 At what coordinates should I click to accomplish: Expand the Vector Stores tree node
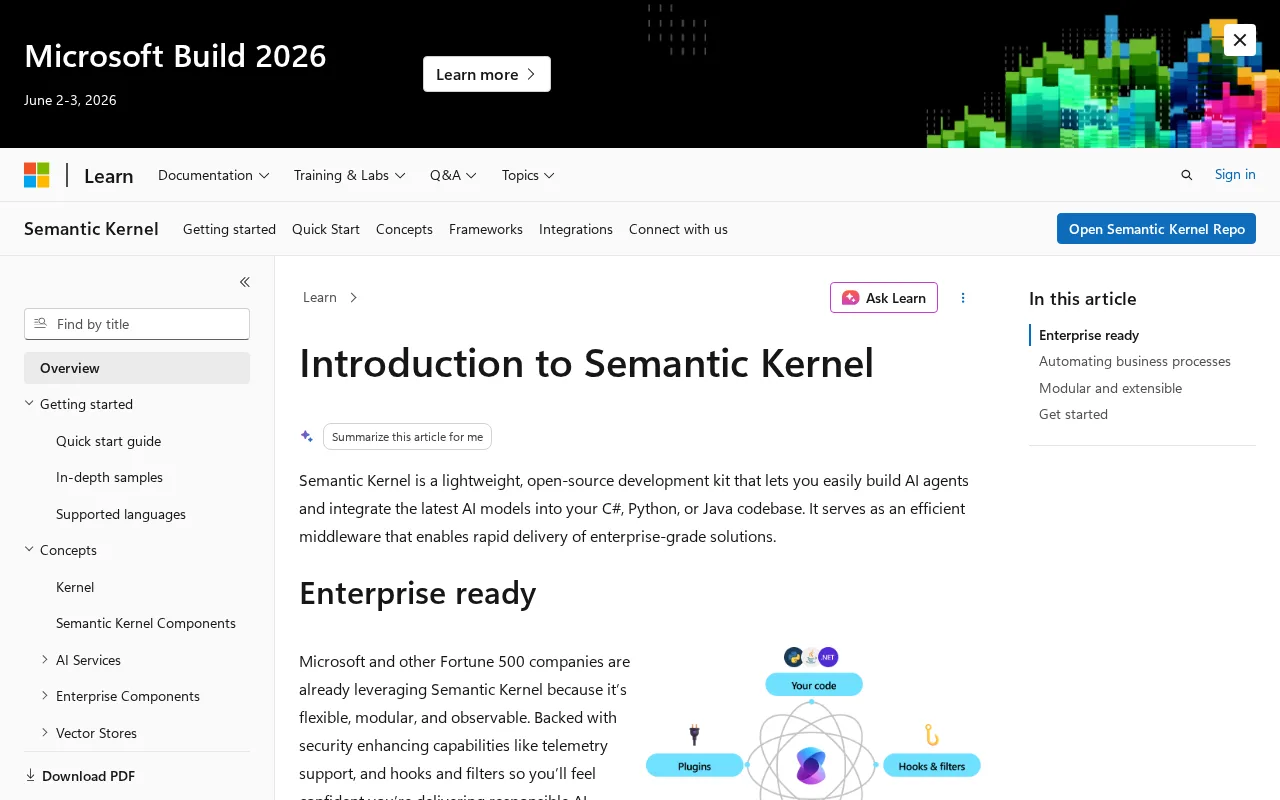click(x=45, y=733)
